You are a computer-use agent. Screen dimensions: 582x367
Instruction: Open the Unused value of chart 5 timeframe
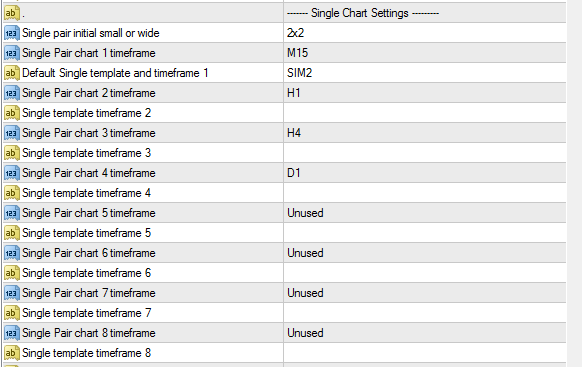pos(425,213)
